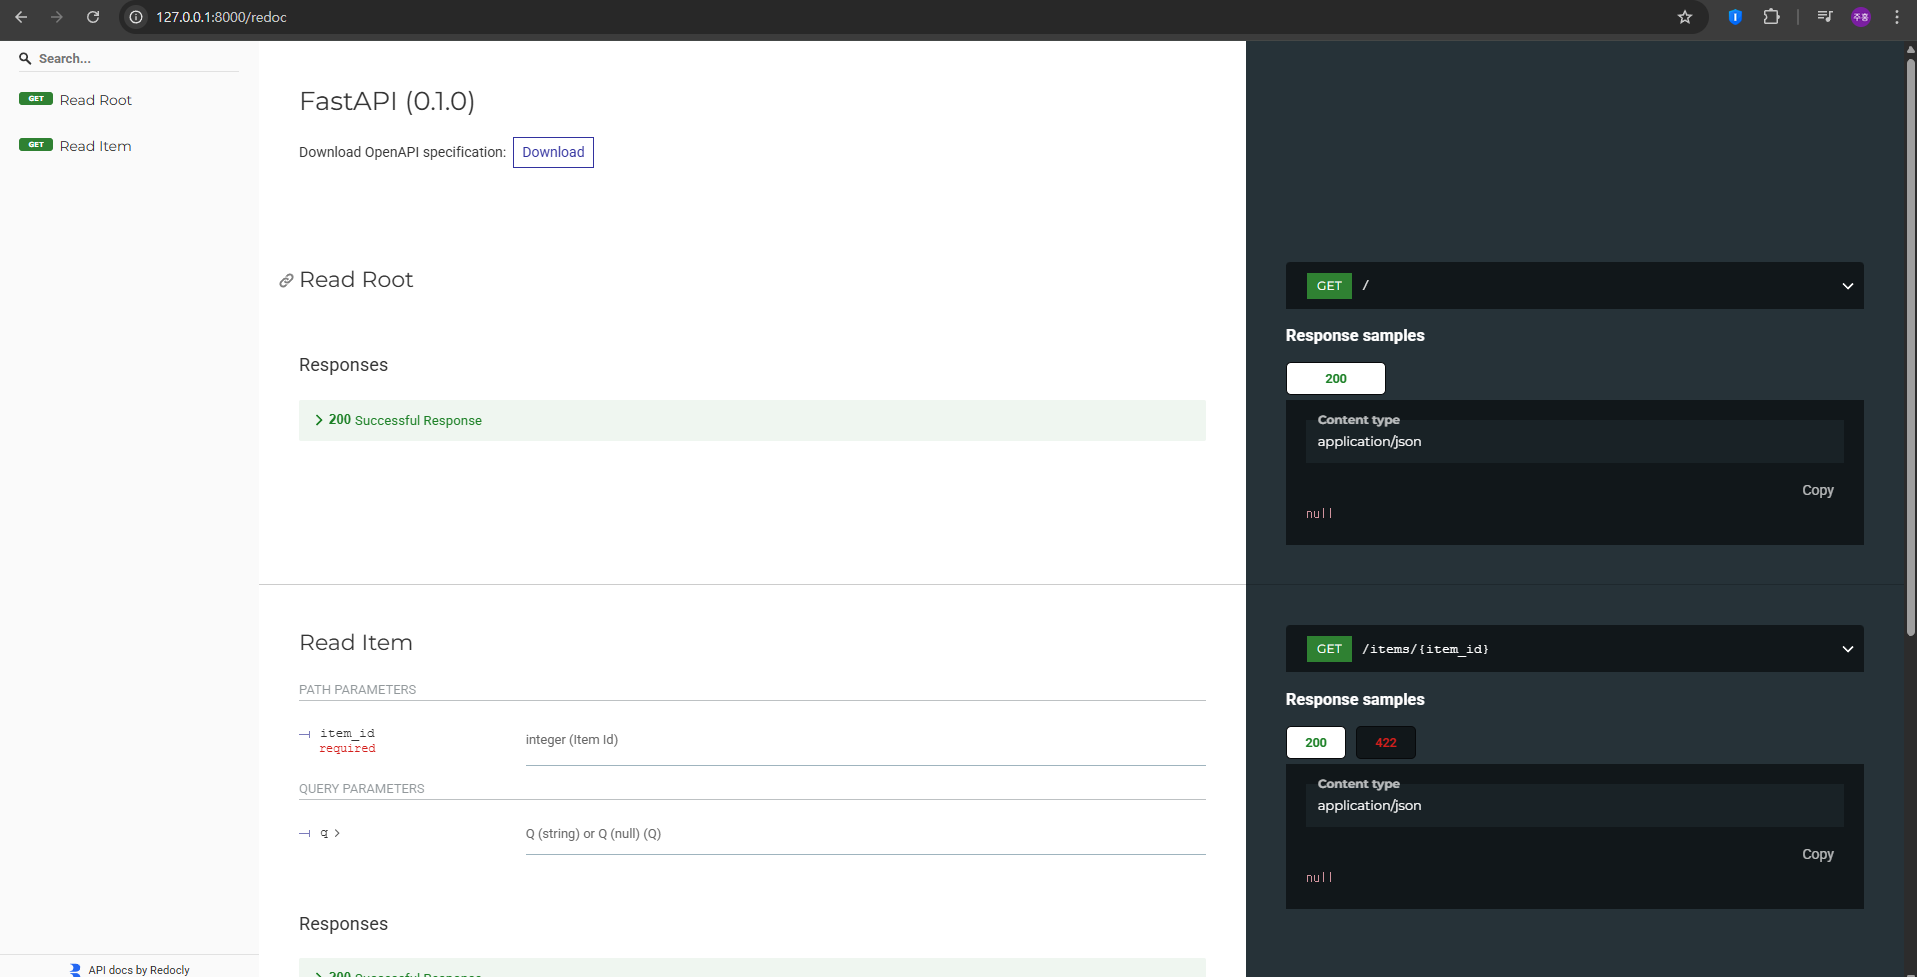The width and height of the screenshot is (1917, 977).
Task: Click the item_id parameter name
Action: 347,733
